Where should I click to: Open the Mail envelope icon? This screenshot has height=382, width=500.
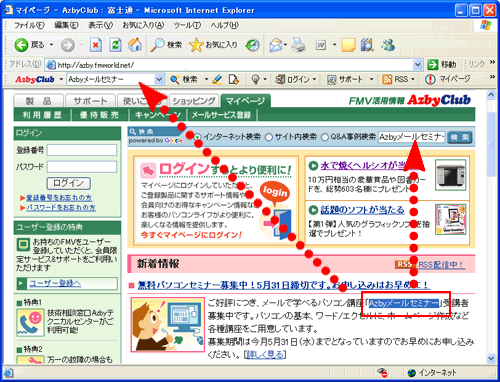(276, 45)
